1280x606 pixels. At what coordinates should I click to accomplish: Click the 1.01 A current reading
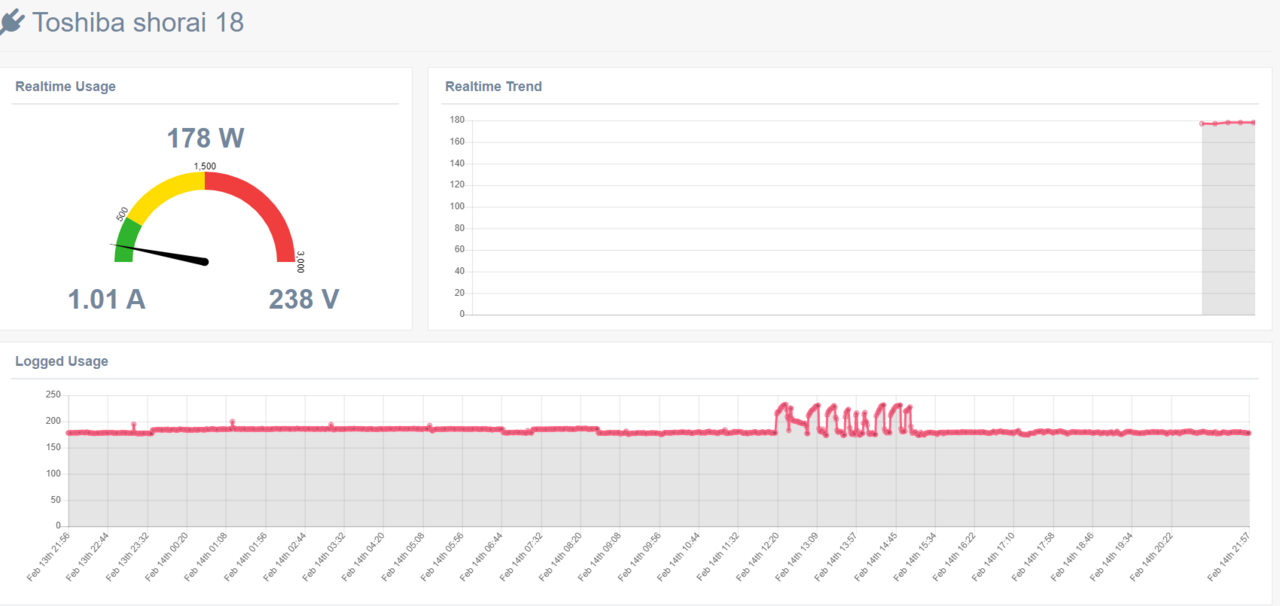tap(107, 299)
